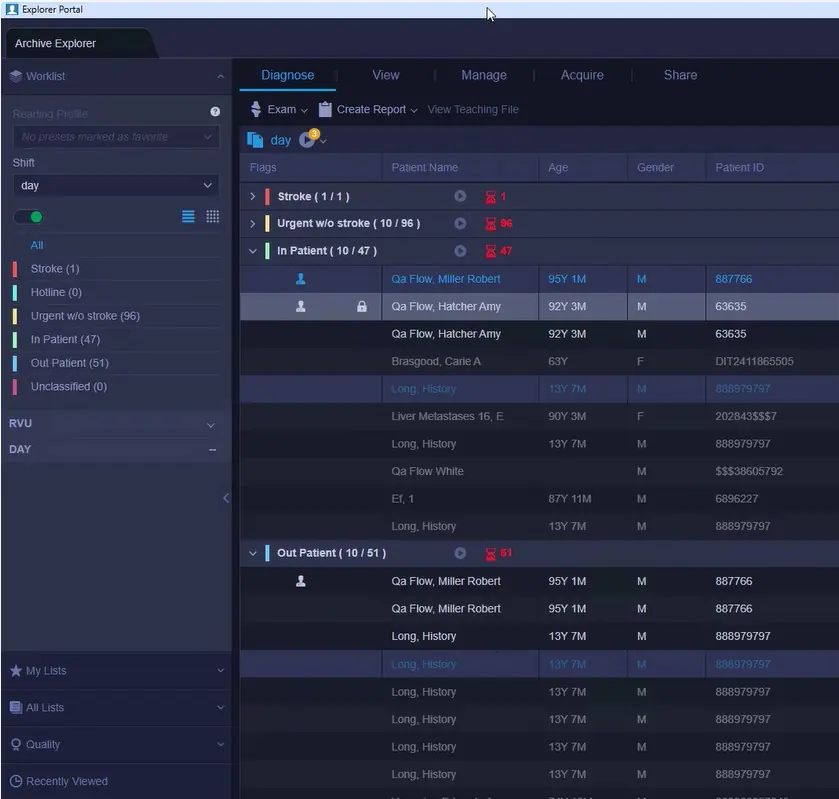839x799 pixels.
Task: Sort by Age column header
Action: click(x=558, y=168)
